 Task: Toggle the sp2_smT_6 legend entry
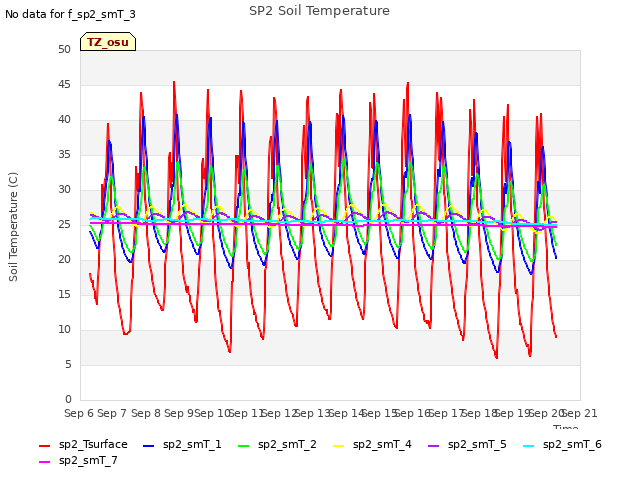(562, 444)
